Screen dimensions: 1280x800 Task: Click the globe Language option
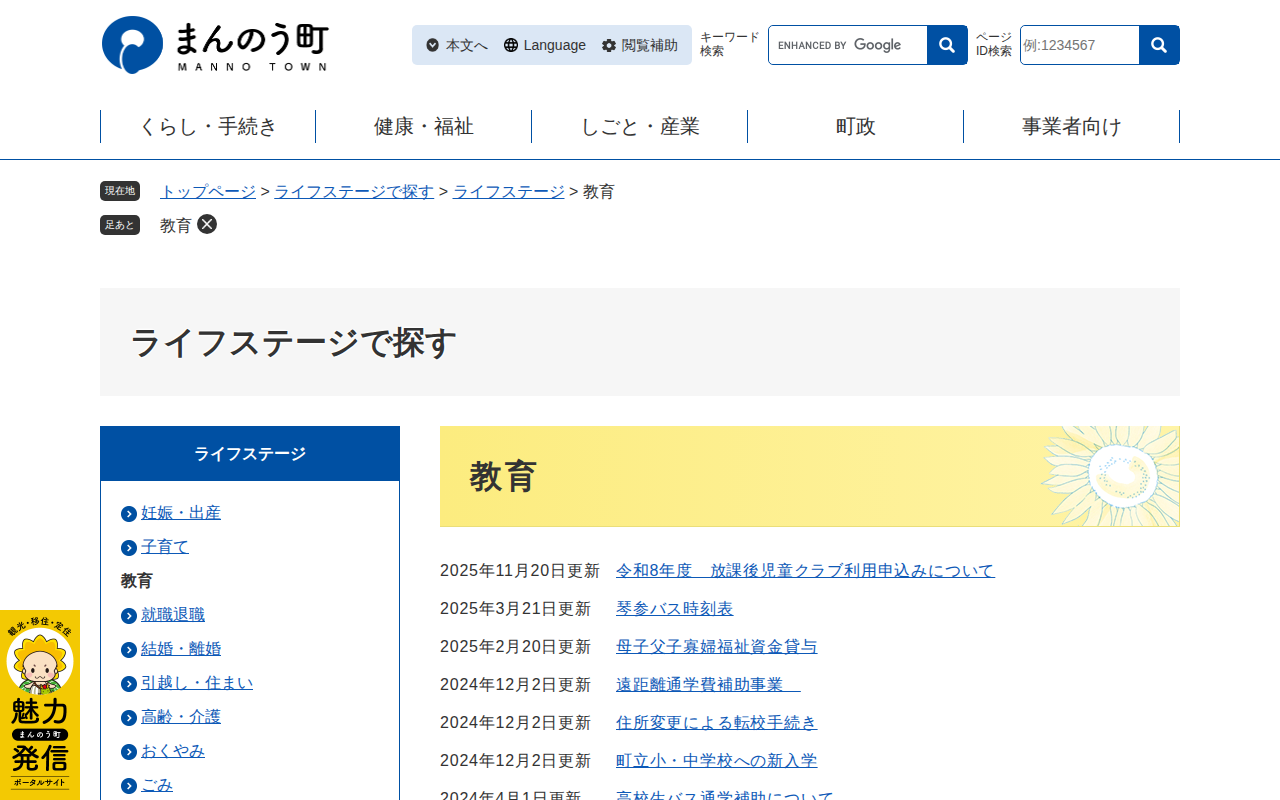tap(545, 45)
